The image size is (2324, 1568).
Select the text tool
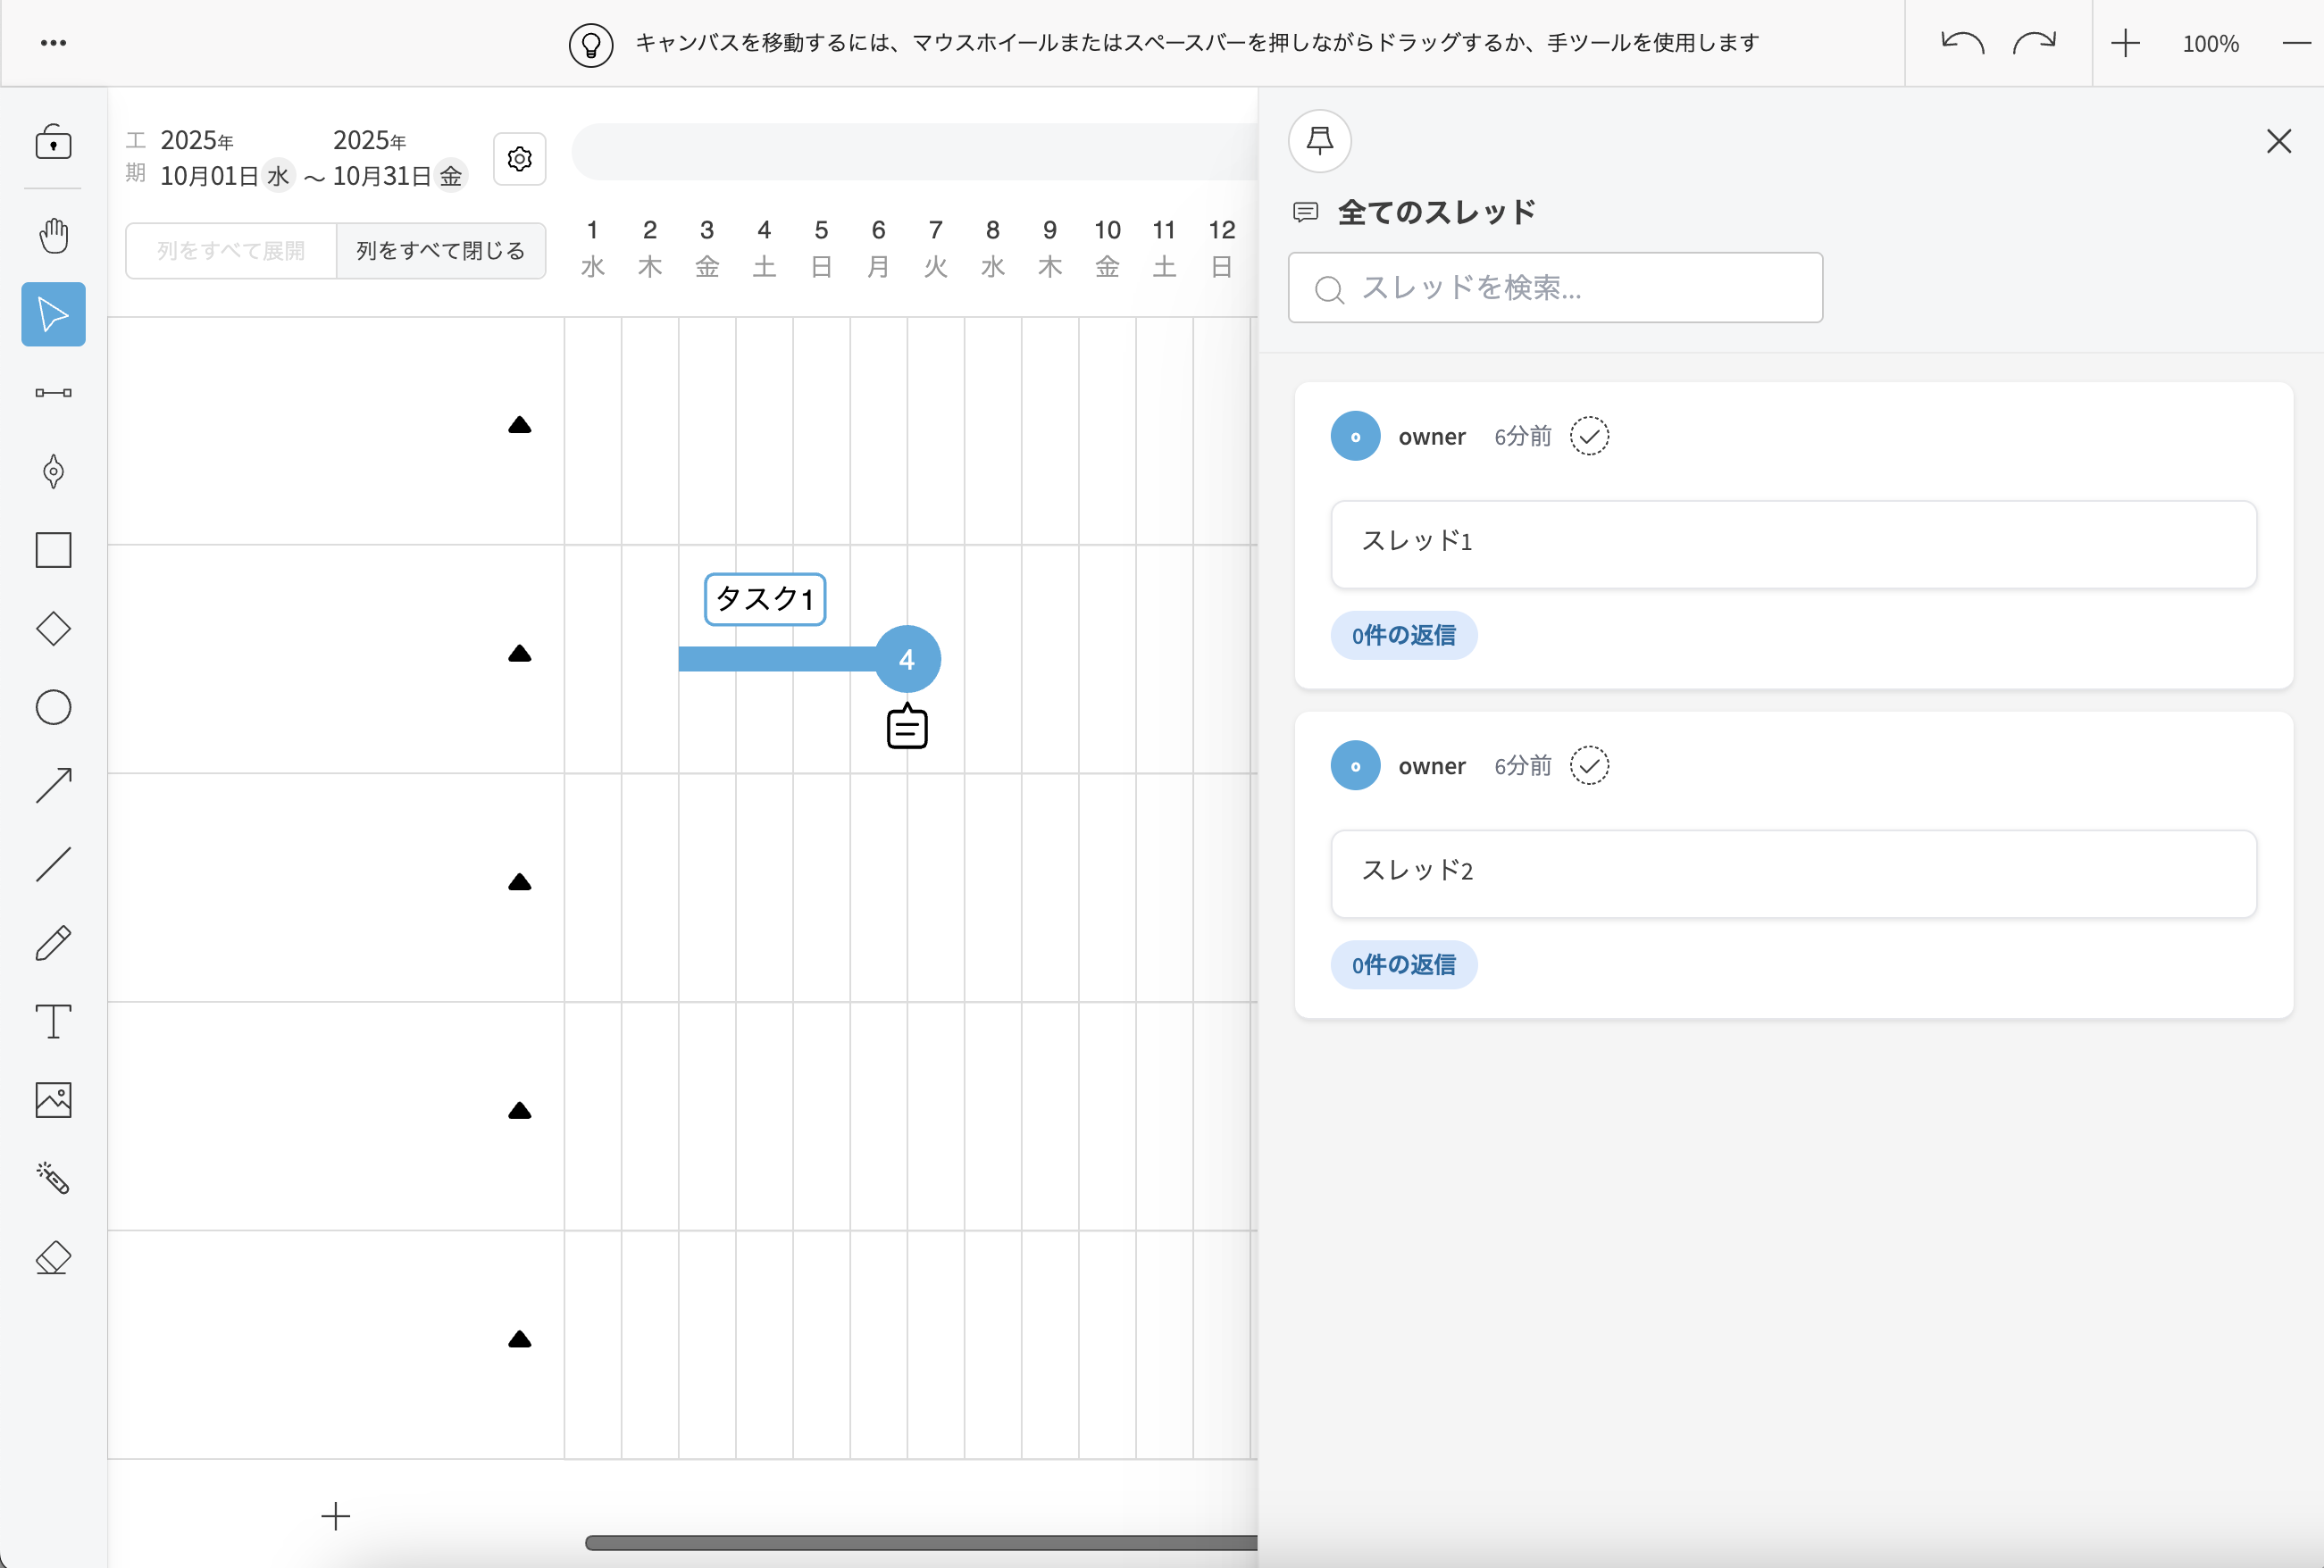pos(53,1022)
